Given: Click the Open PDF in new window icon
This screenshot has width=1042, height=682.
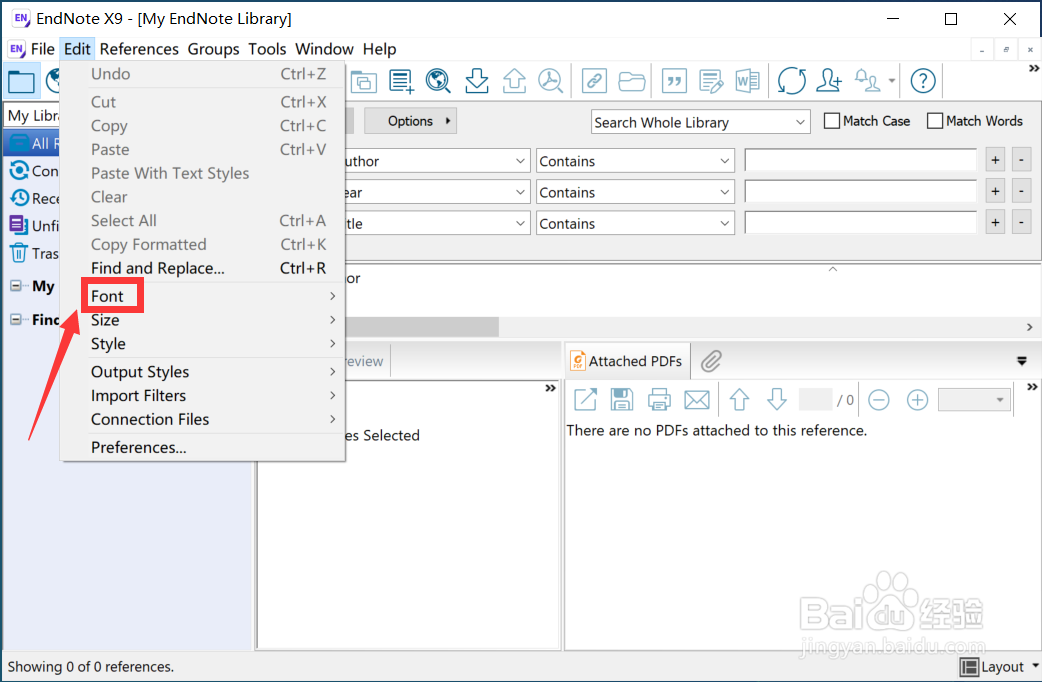Looking at the screenshot, I should 585,399.
